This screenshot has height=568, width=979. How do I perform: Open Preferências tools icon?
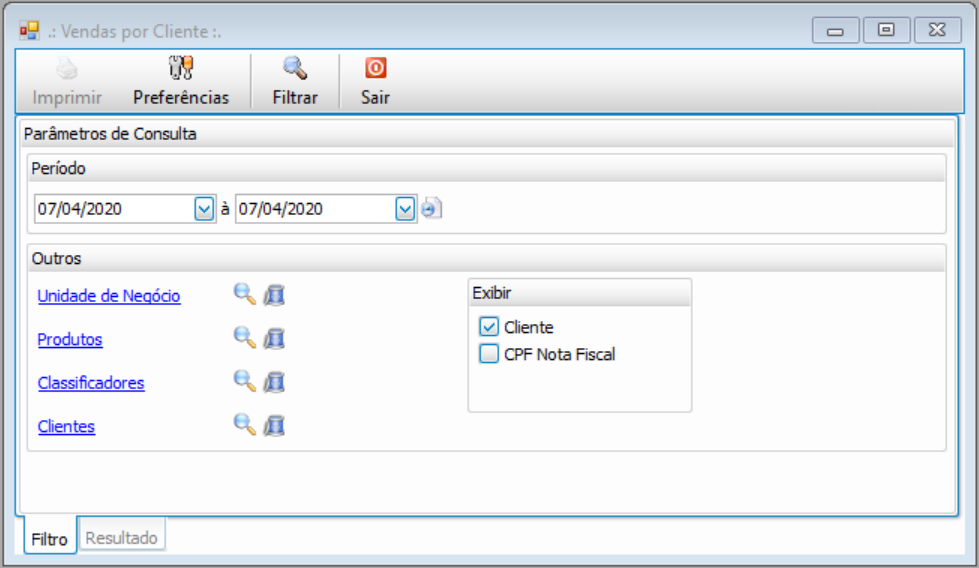click(181, 67)
